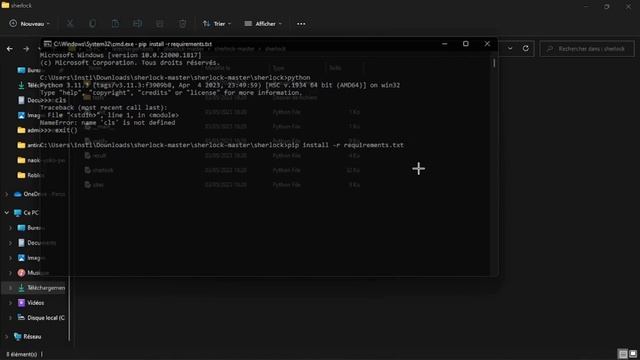Image resolution: width=640 pixels, height=360 pixels.
Task: Click the Rename icon in Explorer toolbar
Action: [138, 24]
